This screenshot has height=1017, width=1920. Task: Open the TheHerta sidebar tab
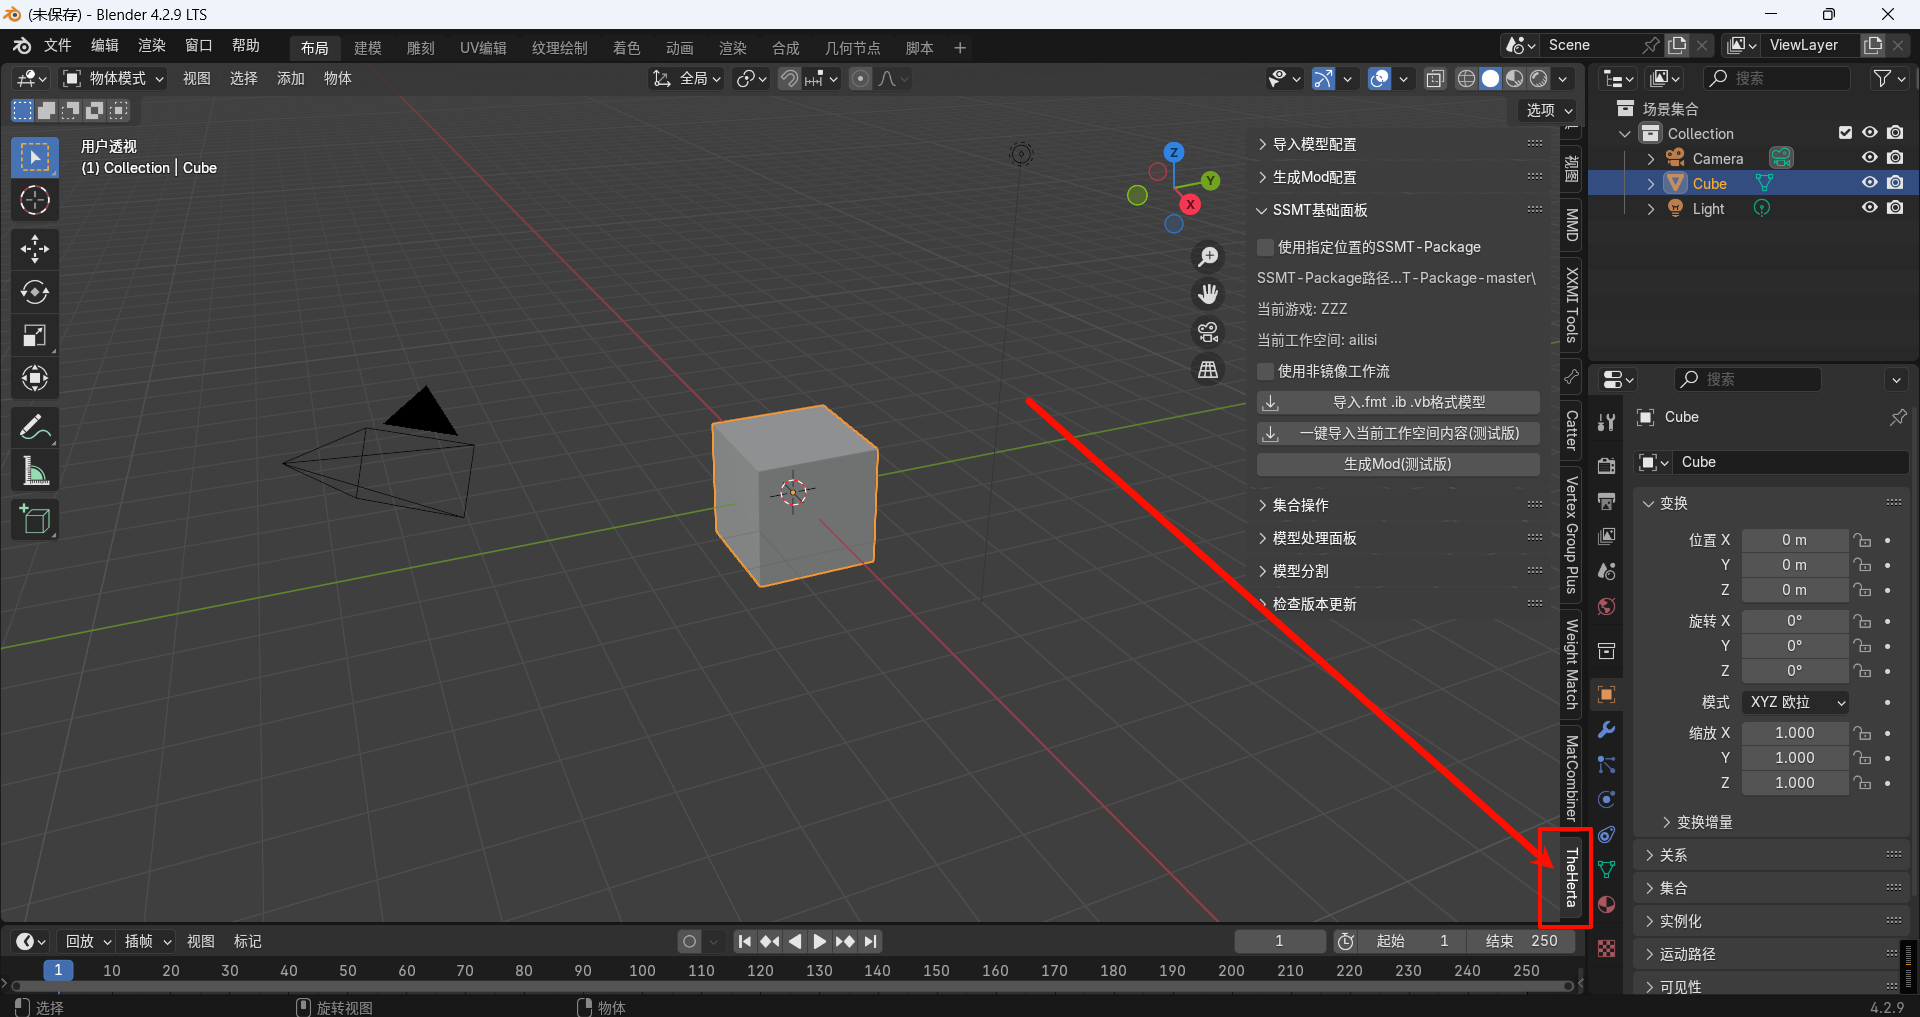click(x=1571, y=878)
